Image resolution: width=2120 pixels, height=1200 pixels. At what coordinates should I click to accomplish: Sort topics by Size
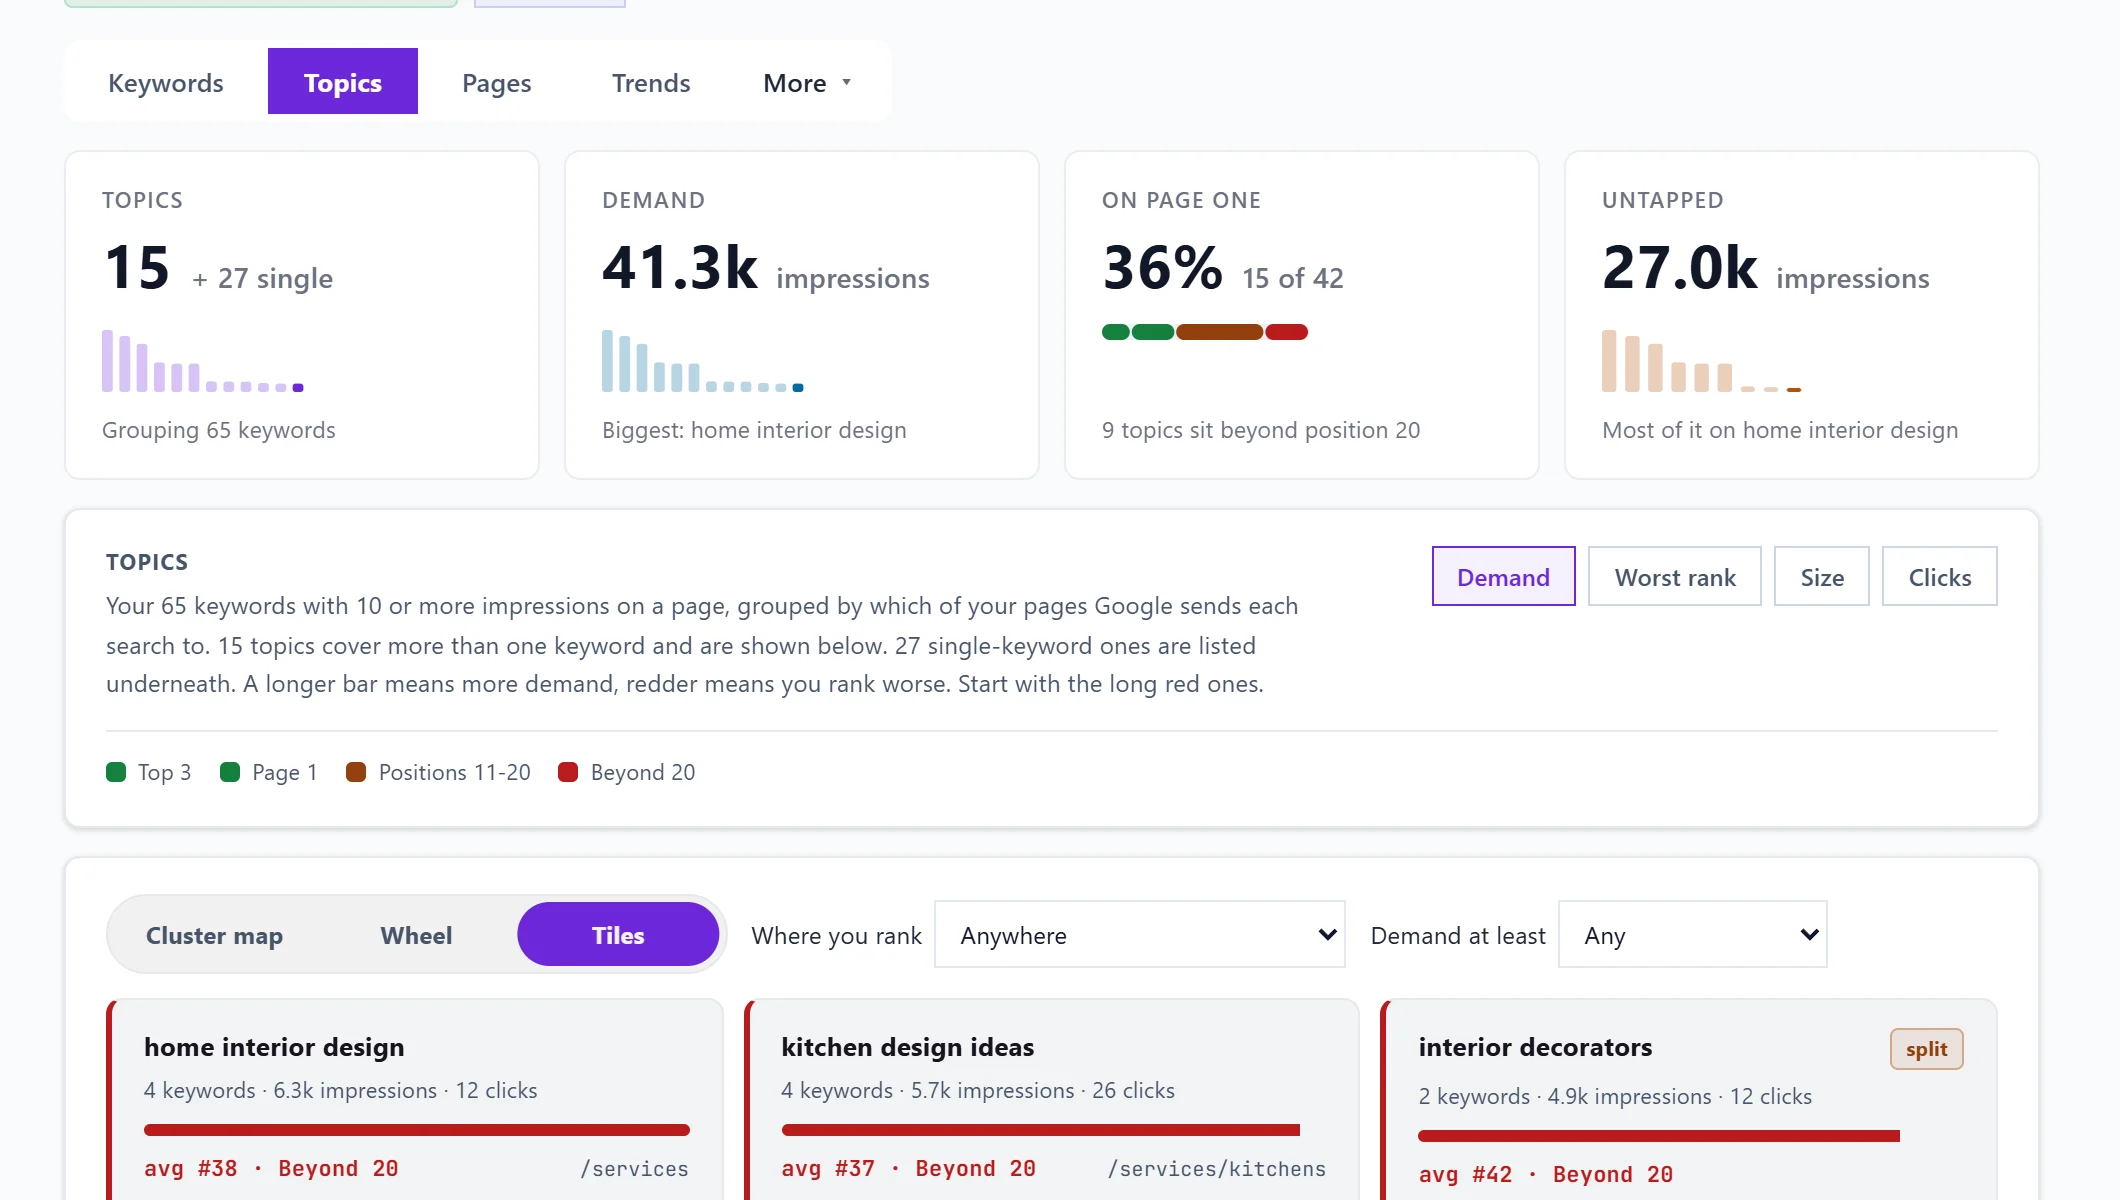point(1822,576)
